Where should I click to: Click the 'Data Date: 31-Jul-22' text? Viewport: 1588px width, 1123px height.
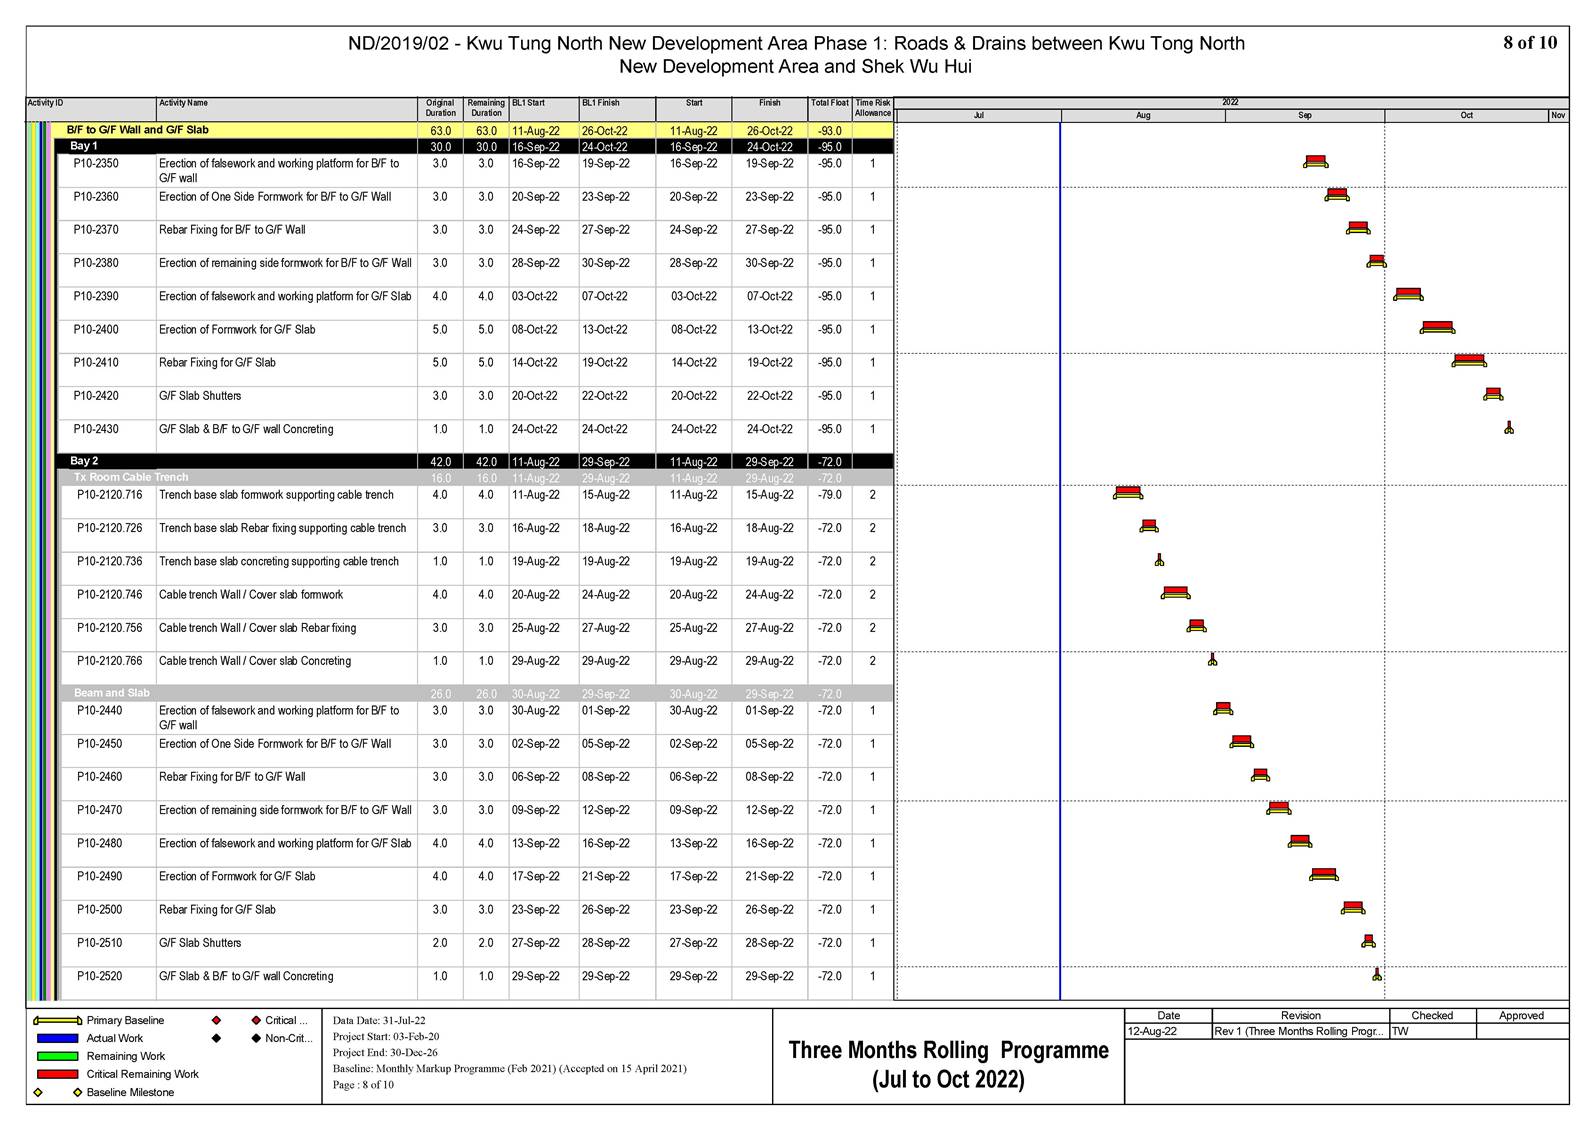pyautogui.click(x=379, y=1021)
